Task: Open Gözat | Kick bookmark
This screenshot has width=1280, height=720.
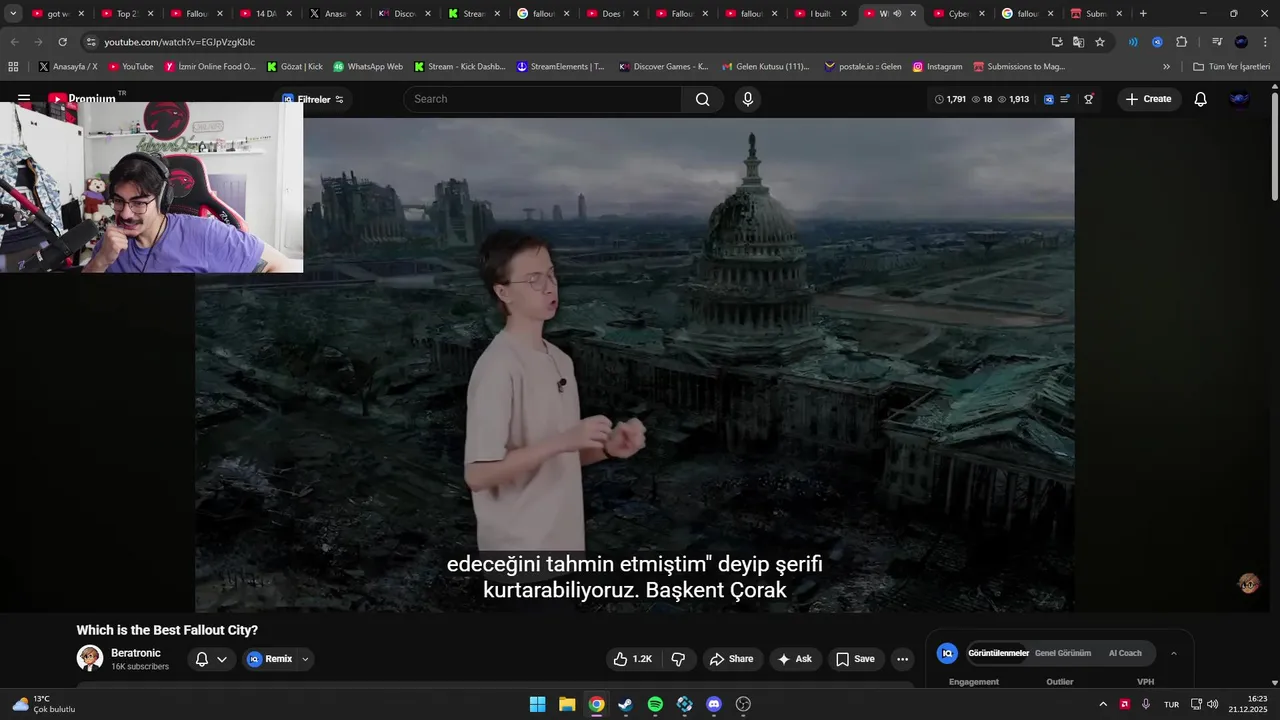Action: 294,66
